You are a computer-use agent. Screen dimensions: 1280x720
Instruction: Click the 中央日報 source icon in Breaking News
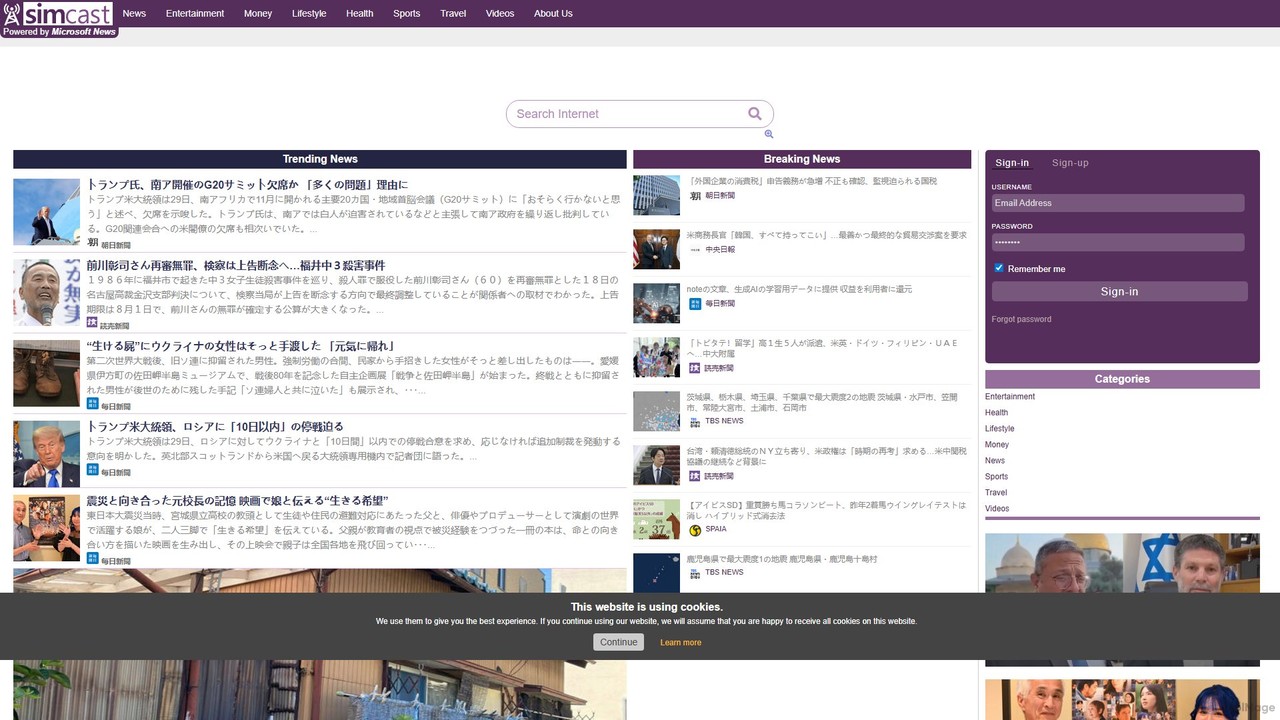(696, 249)
